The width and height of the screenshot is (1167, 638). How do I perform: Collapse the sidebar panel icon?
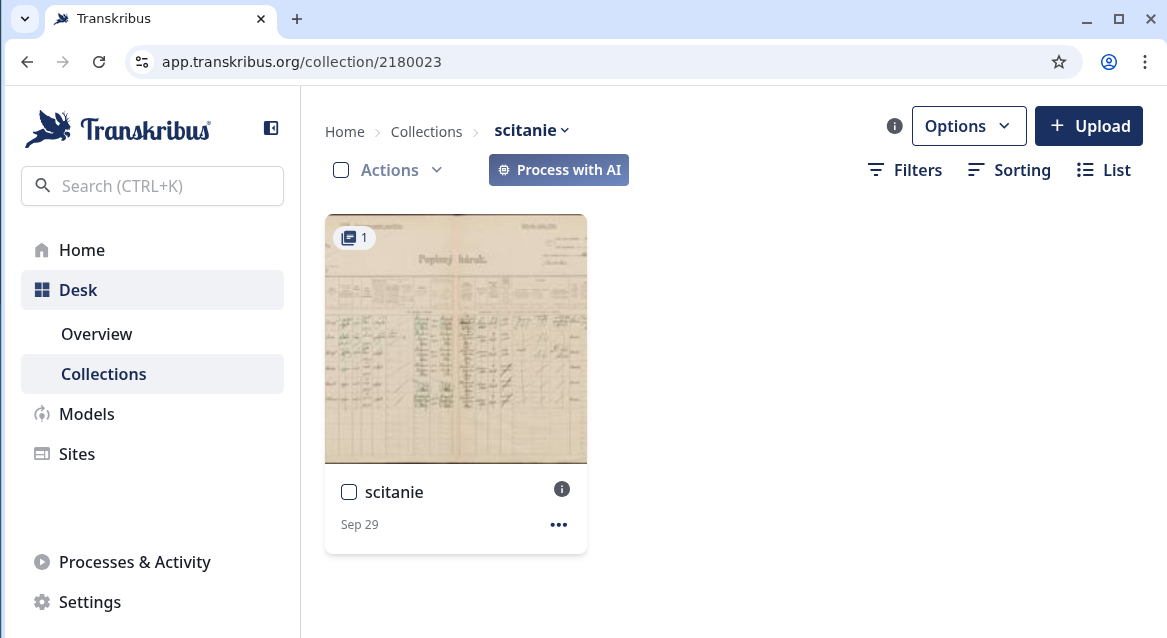coord(270,128)
